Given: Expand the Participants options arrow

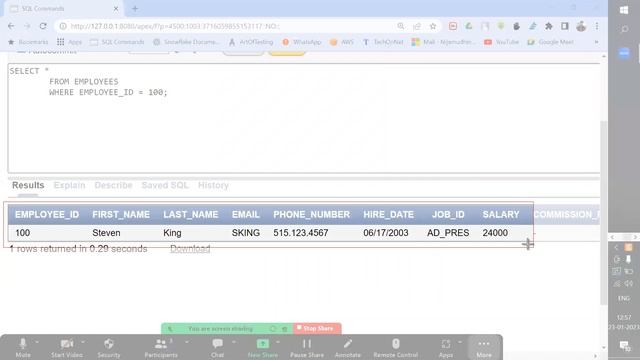Looking at the screenshot, I should click(x=187, y=342).
